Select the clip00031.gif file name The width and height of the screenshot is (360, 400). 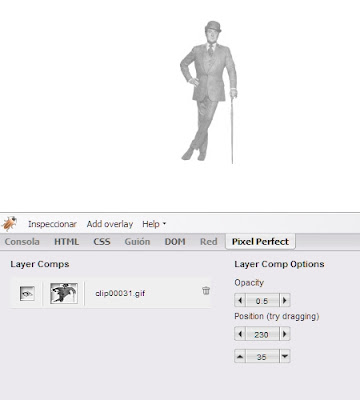(x=120, y=293)
